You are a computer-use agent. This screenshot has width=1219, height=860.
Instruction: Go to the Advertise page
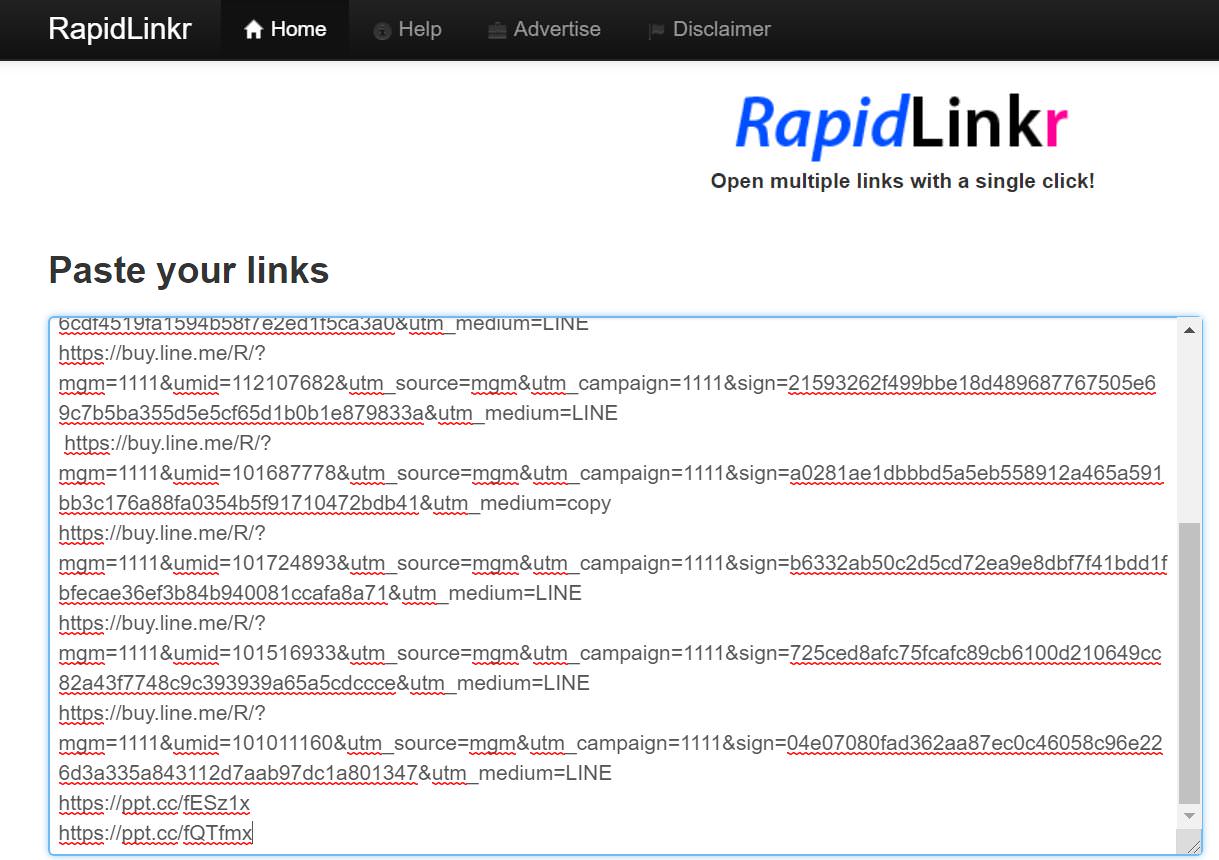click(x=544, y=30)
